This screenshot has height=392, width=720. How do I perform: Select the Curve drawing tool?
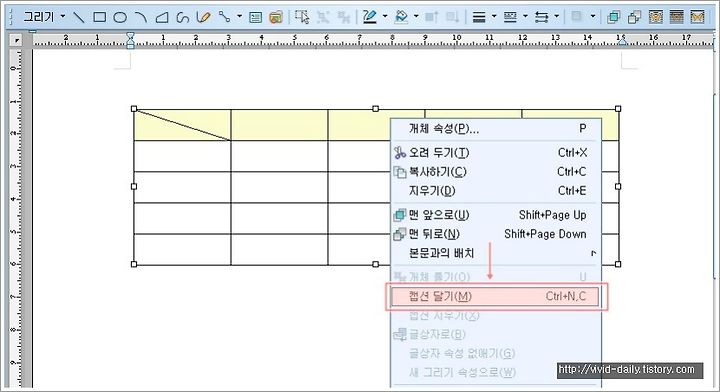pos(182,17)
